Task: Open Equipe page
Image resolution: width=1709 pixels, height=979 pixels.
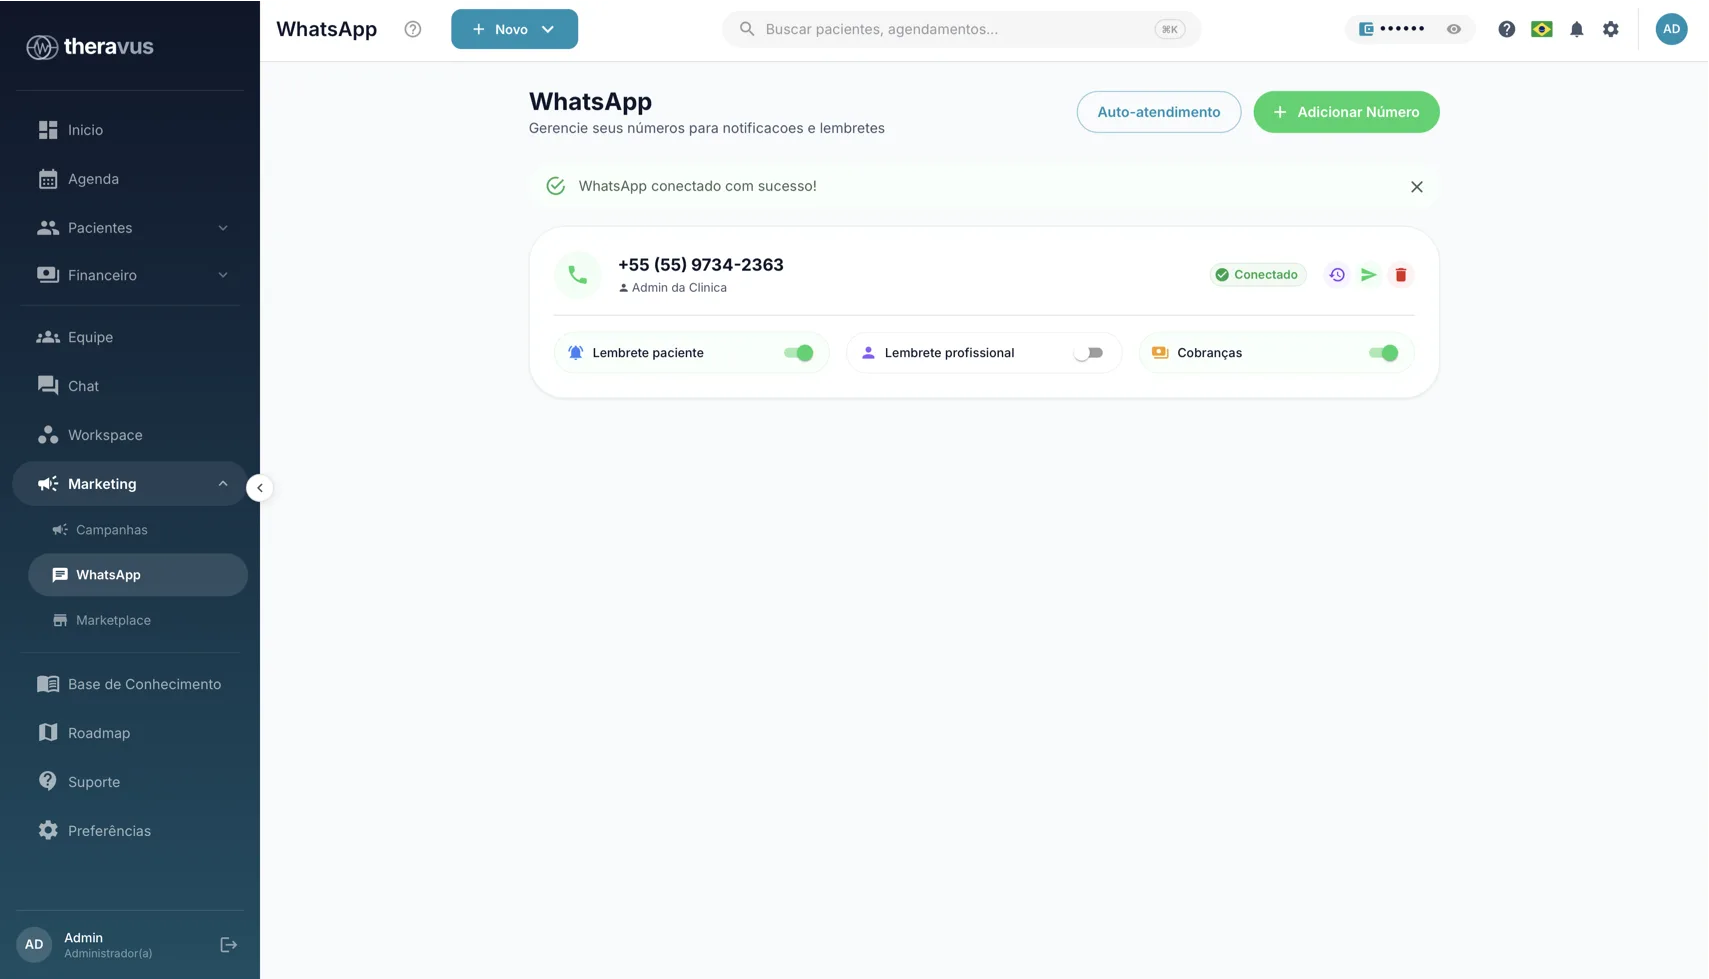Action: [x=130, y=337]
